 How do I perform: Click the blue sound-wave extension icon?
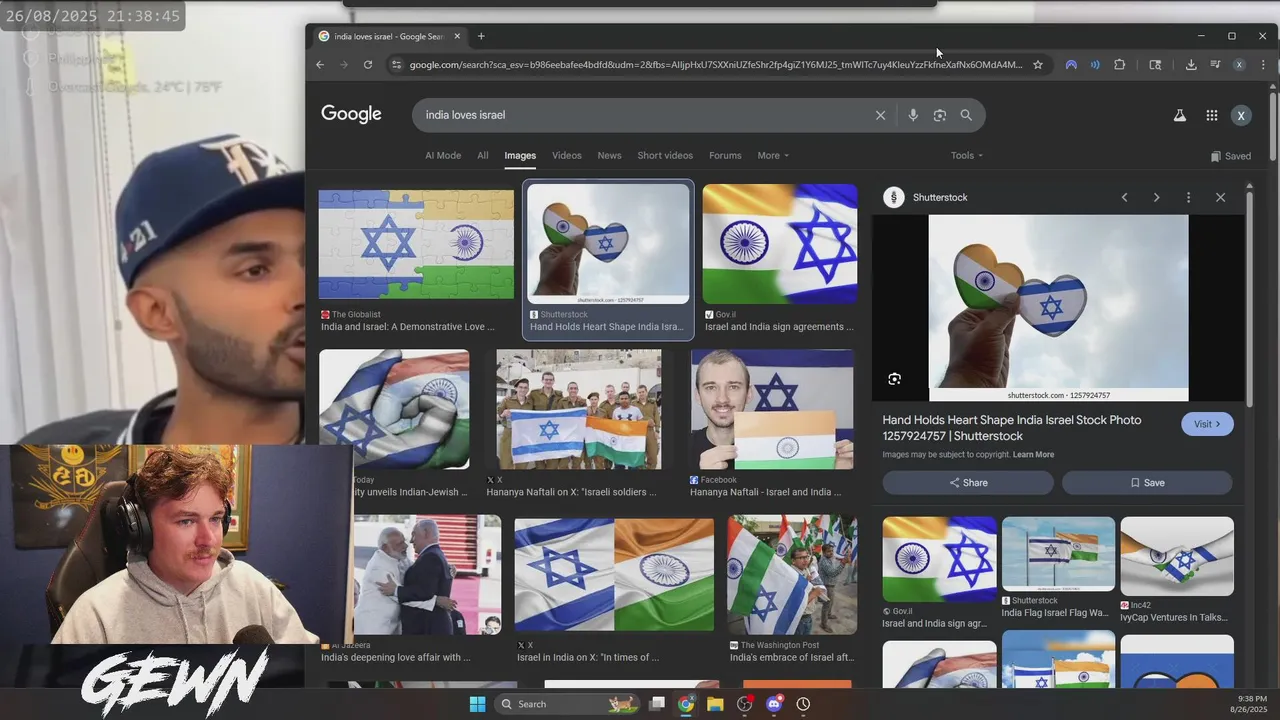(1095, 65)
